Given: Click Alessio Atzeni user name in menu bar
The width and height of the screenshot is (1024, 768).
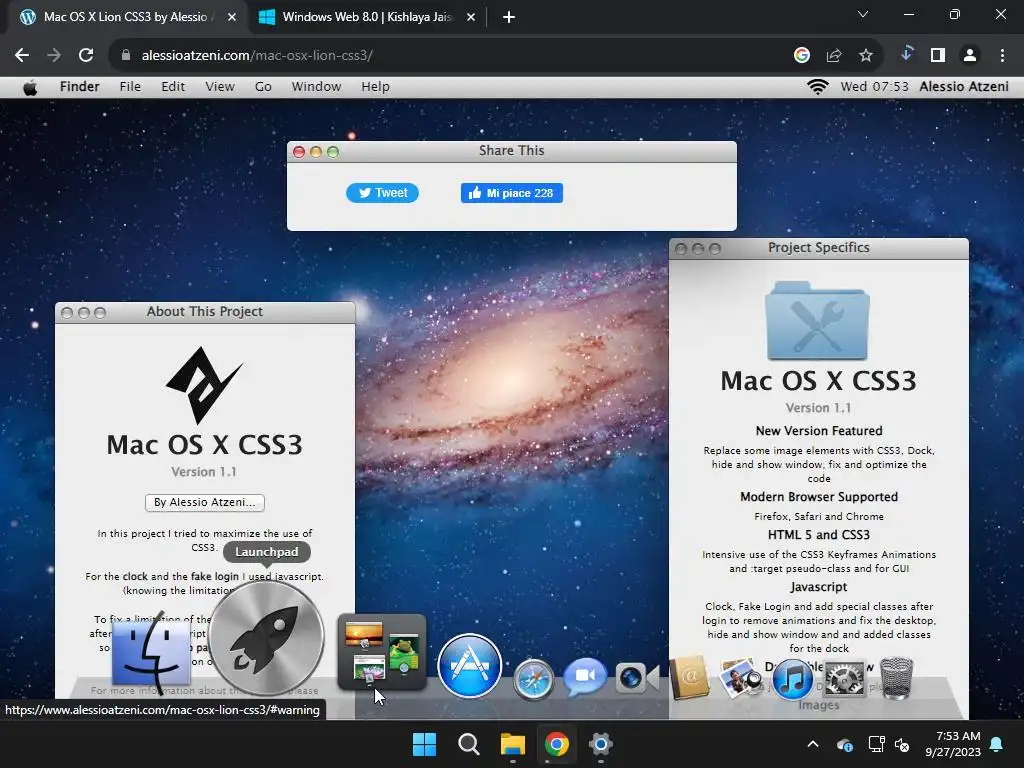Looking at the screenshot, I should coord(964,87).
